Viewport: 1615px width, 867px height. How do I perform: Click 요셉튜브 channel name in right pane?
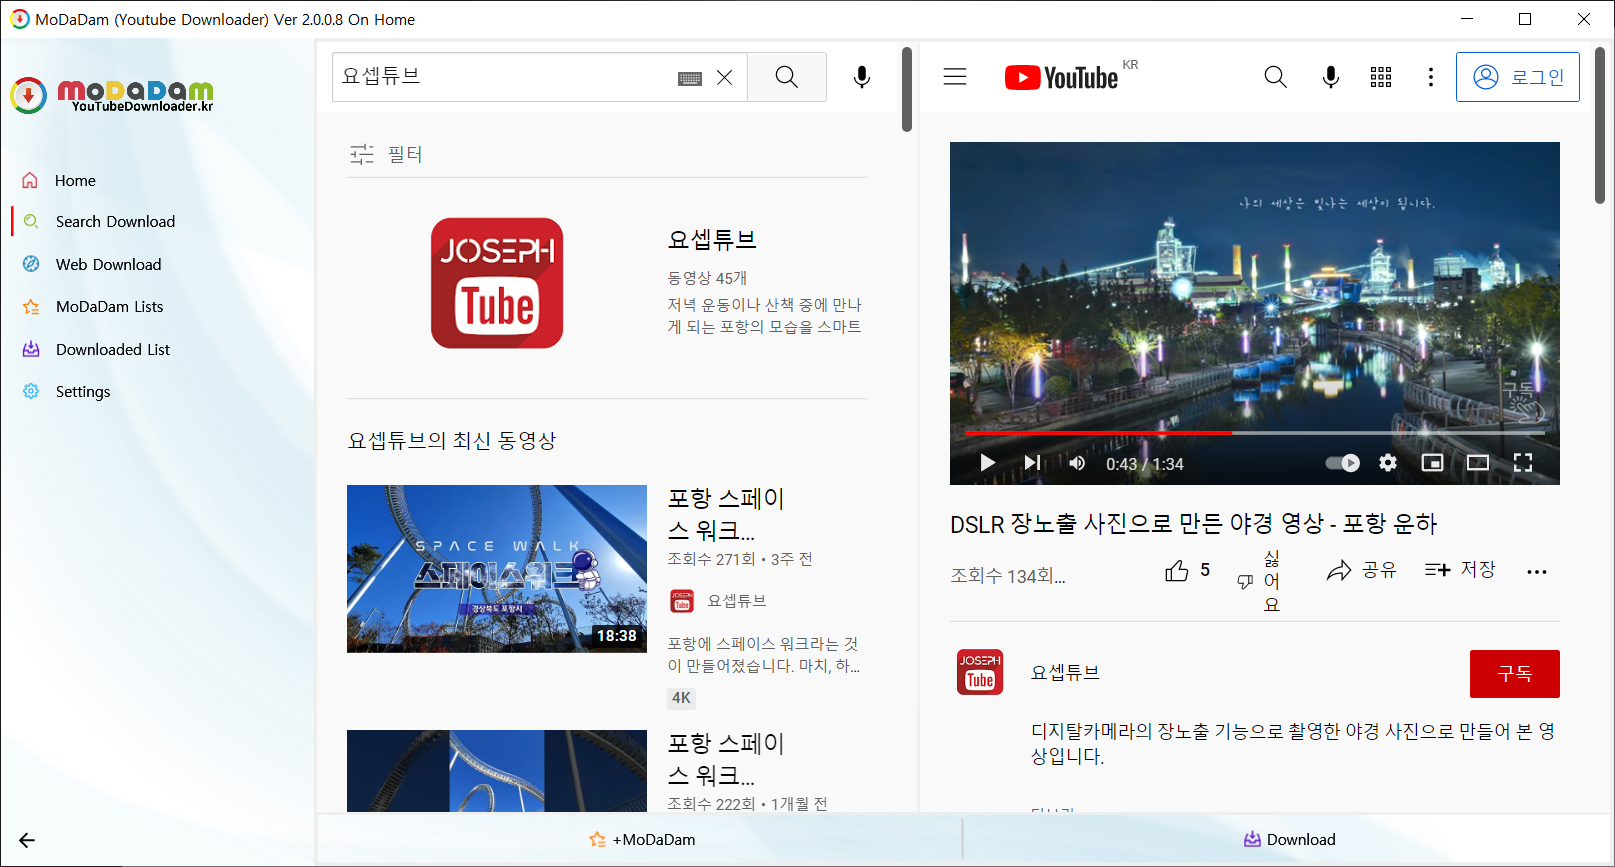coord(1066,673)
